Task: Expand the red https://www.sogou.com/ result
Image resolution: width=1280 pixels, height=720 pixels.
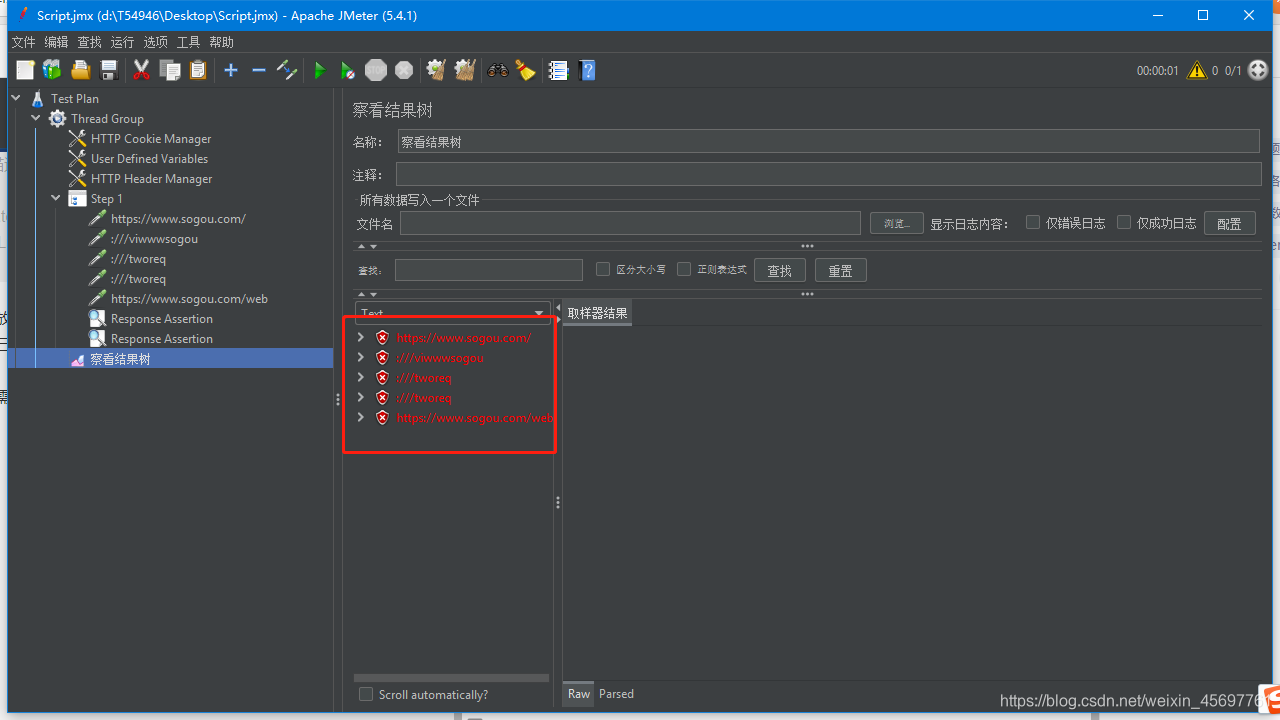Action: [361, 337]
